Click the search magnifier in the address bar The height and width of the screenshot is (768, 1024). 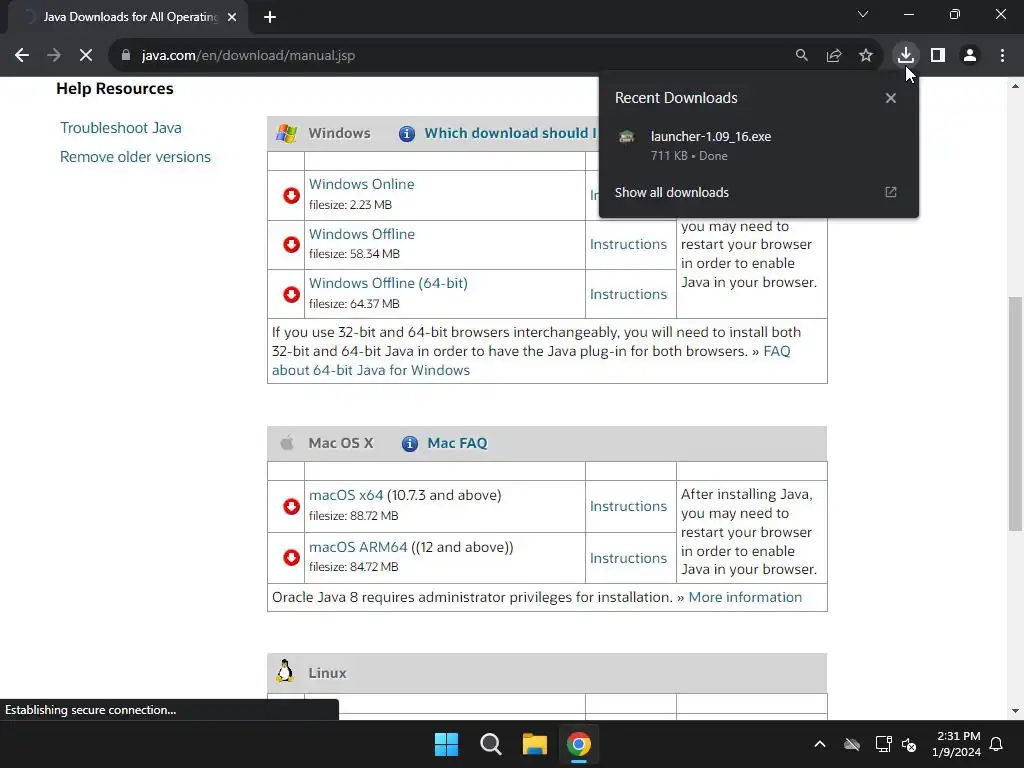pos(801,56)
